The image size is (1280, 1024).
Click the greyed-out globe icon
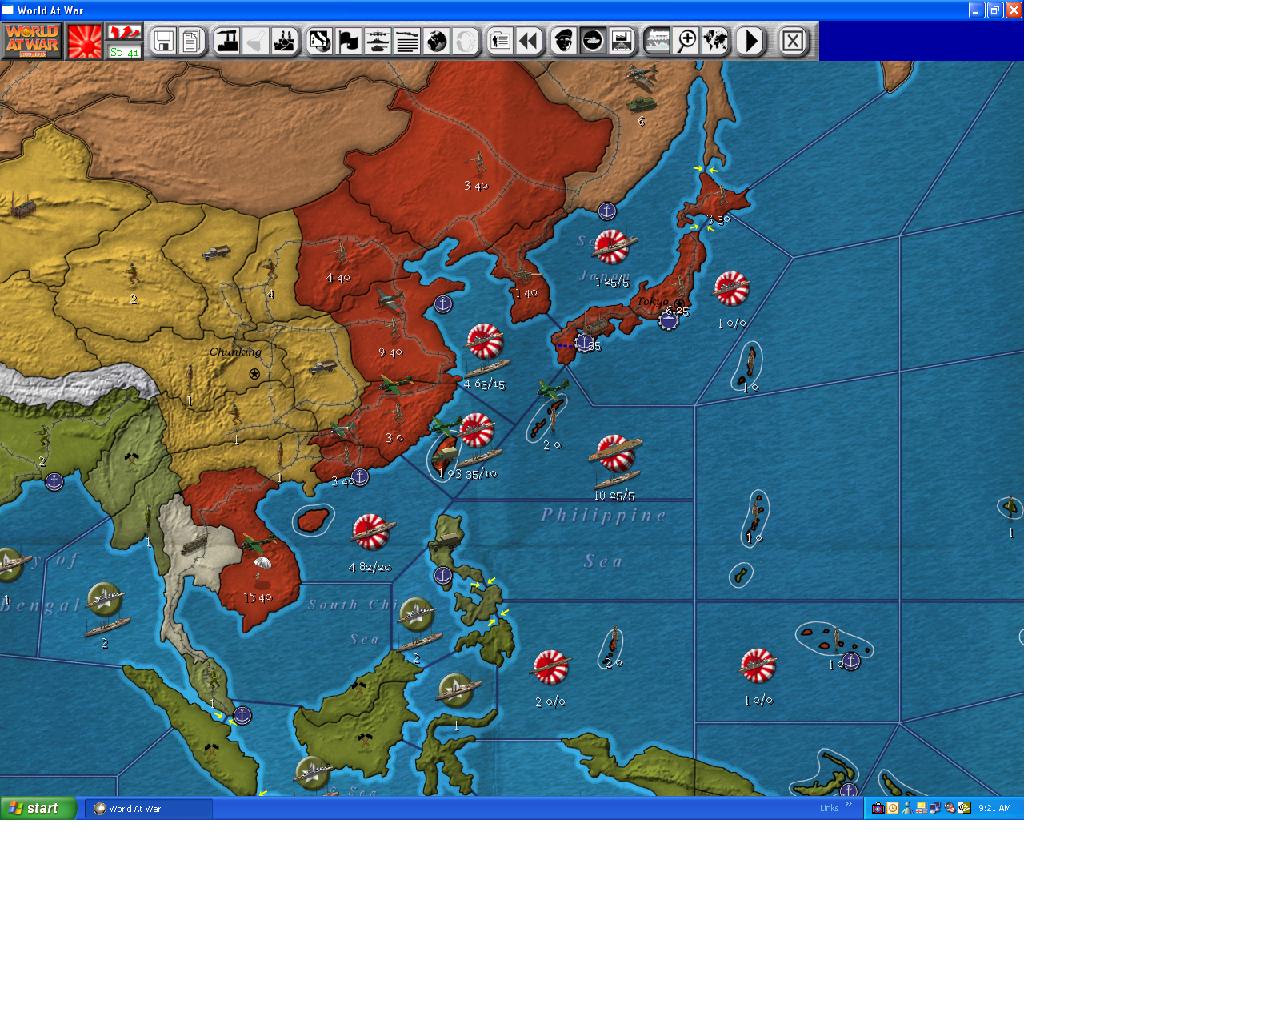coord(465,41)
